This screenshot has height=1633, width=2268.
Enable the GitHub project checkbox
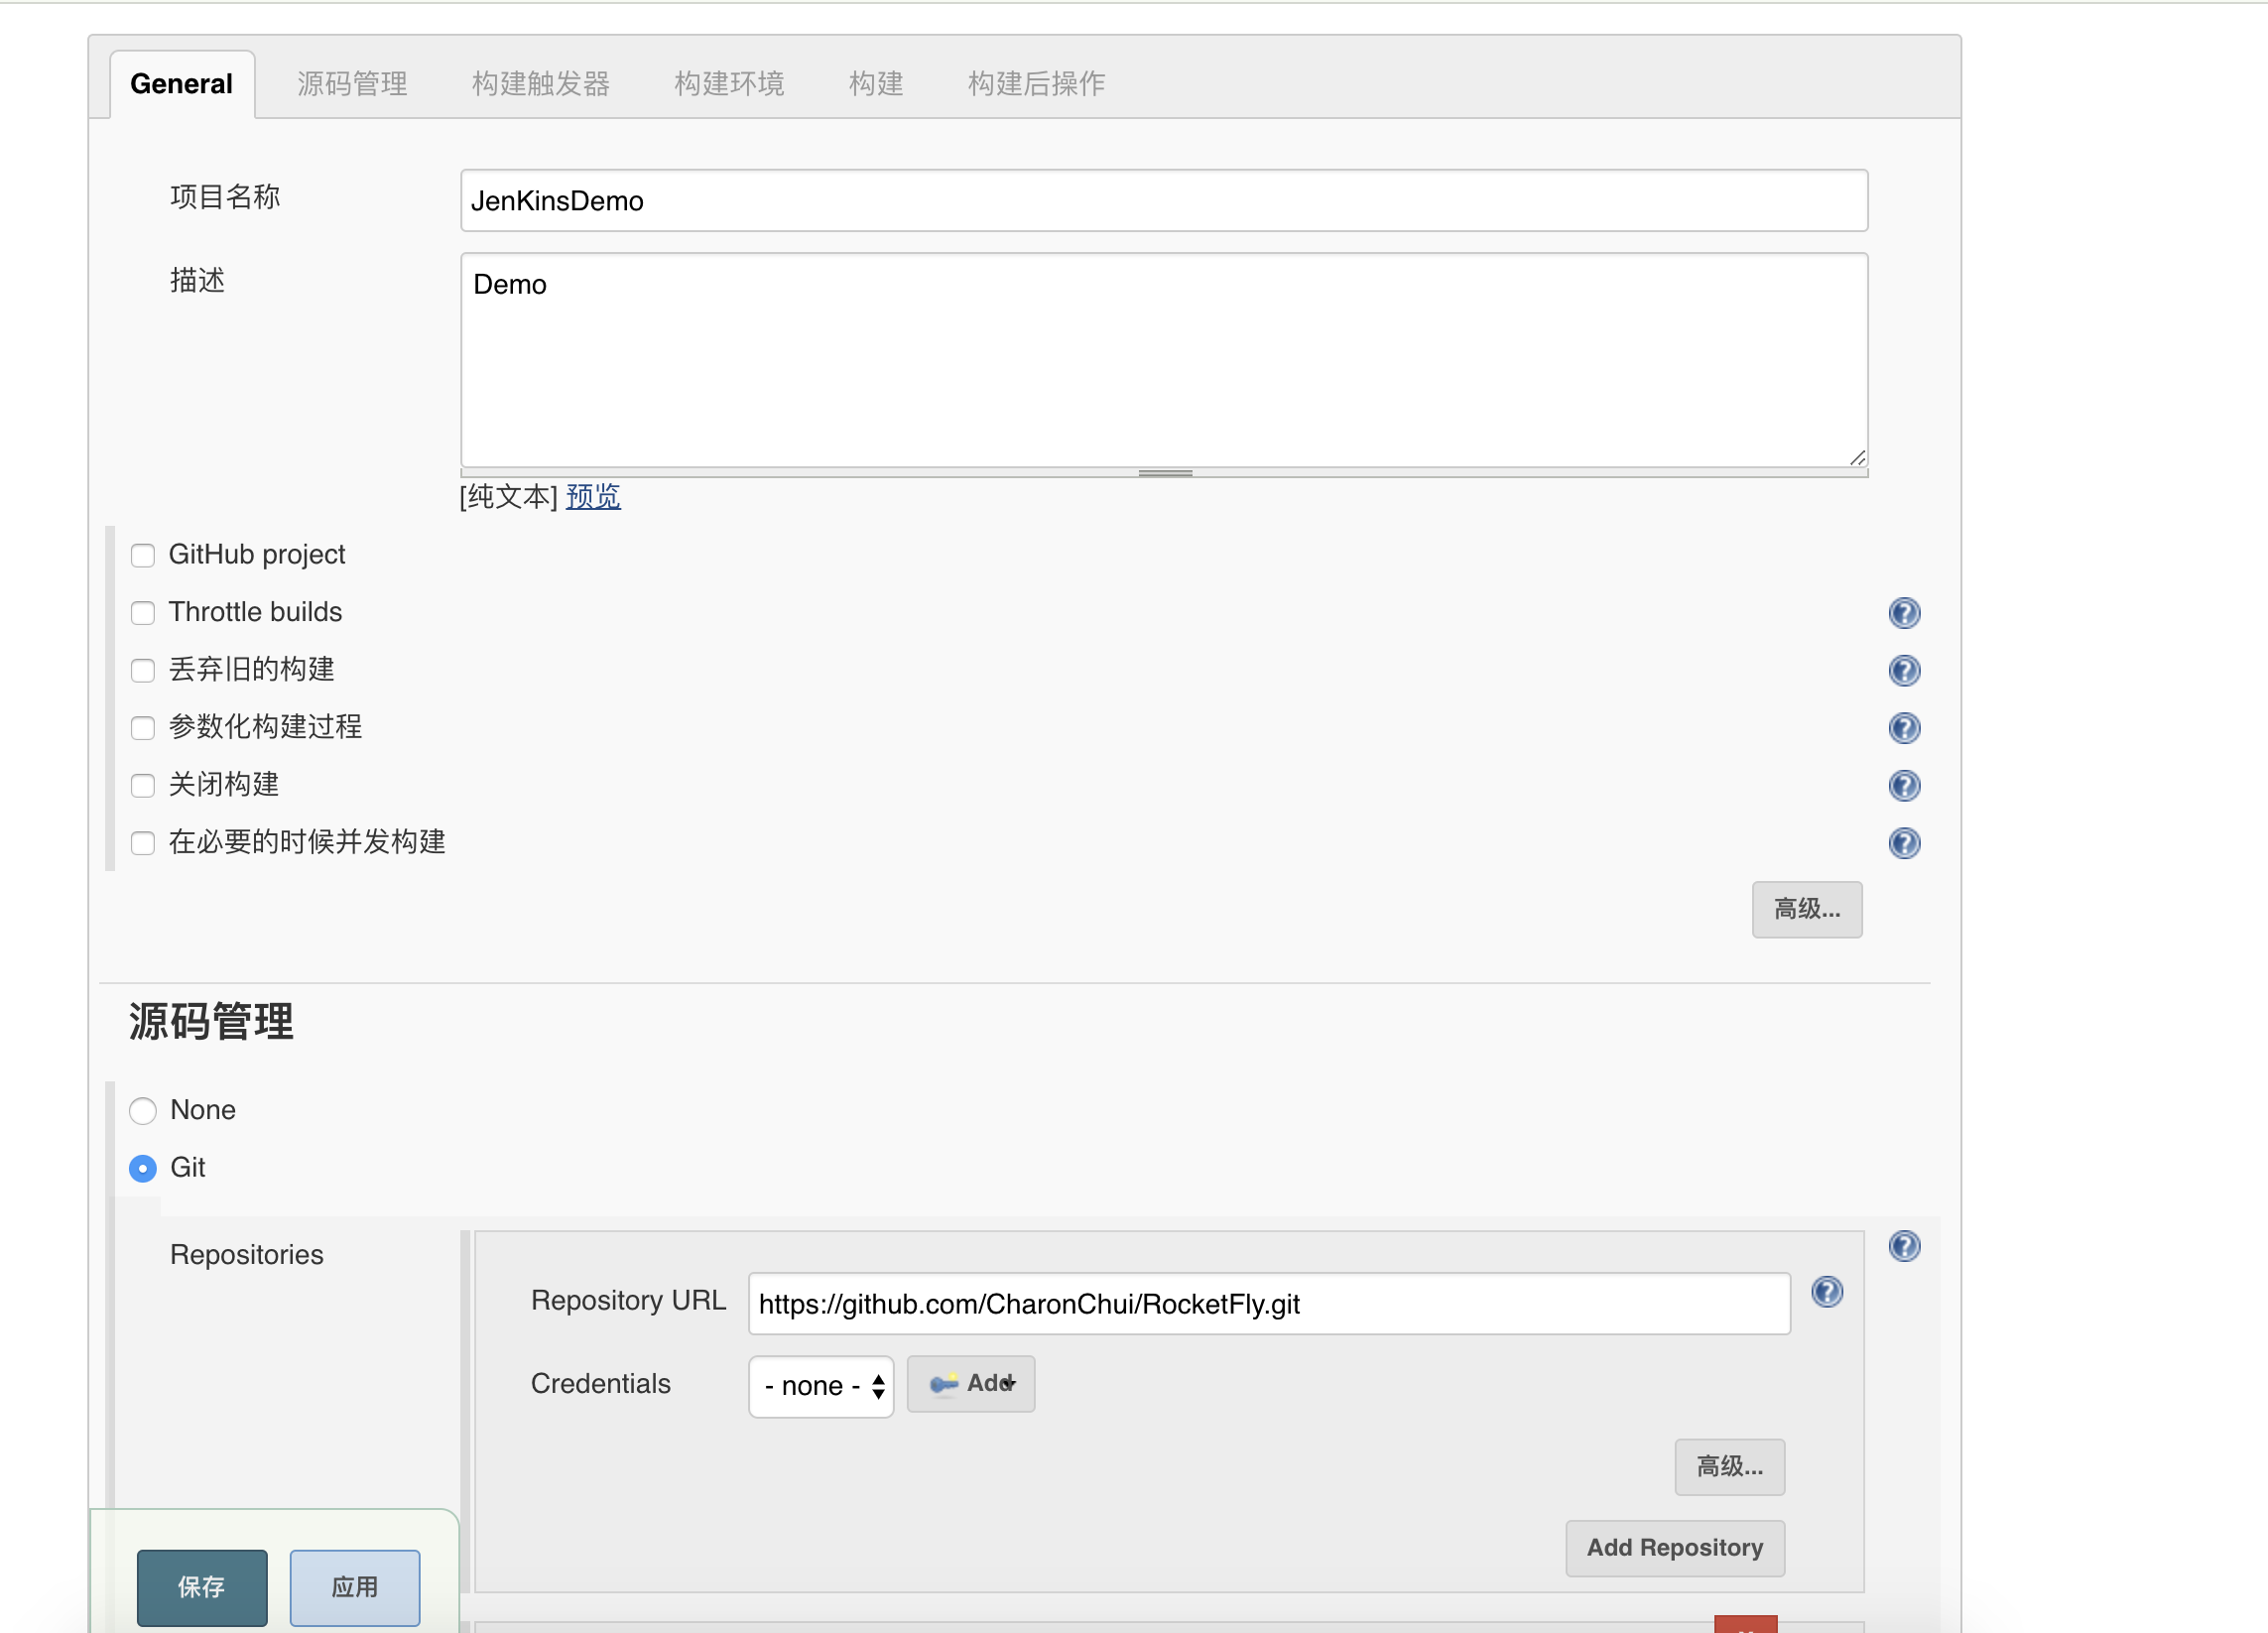143,555
